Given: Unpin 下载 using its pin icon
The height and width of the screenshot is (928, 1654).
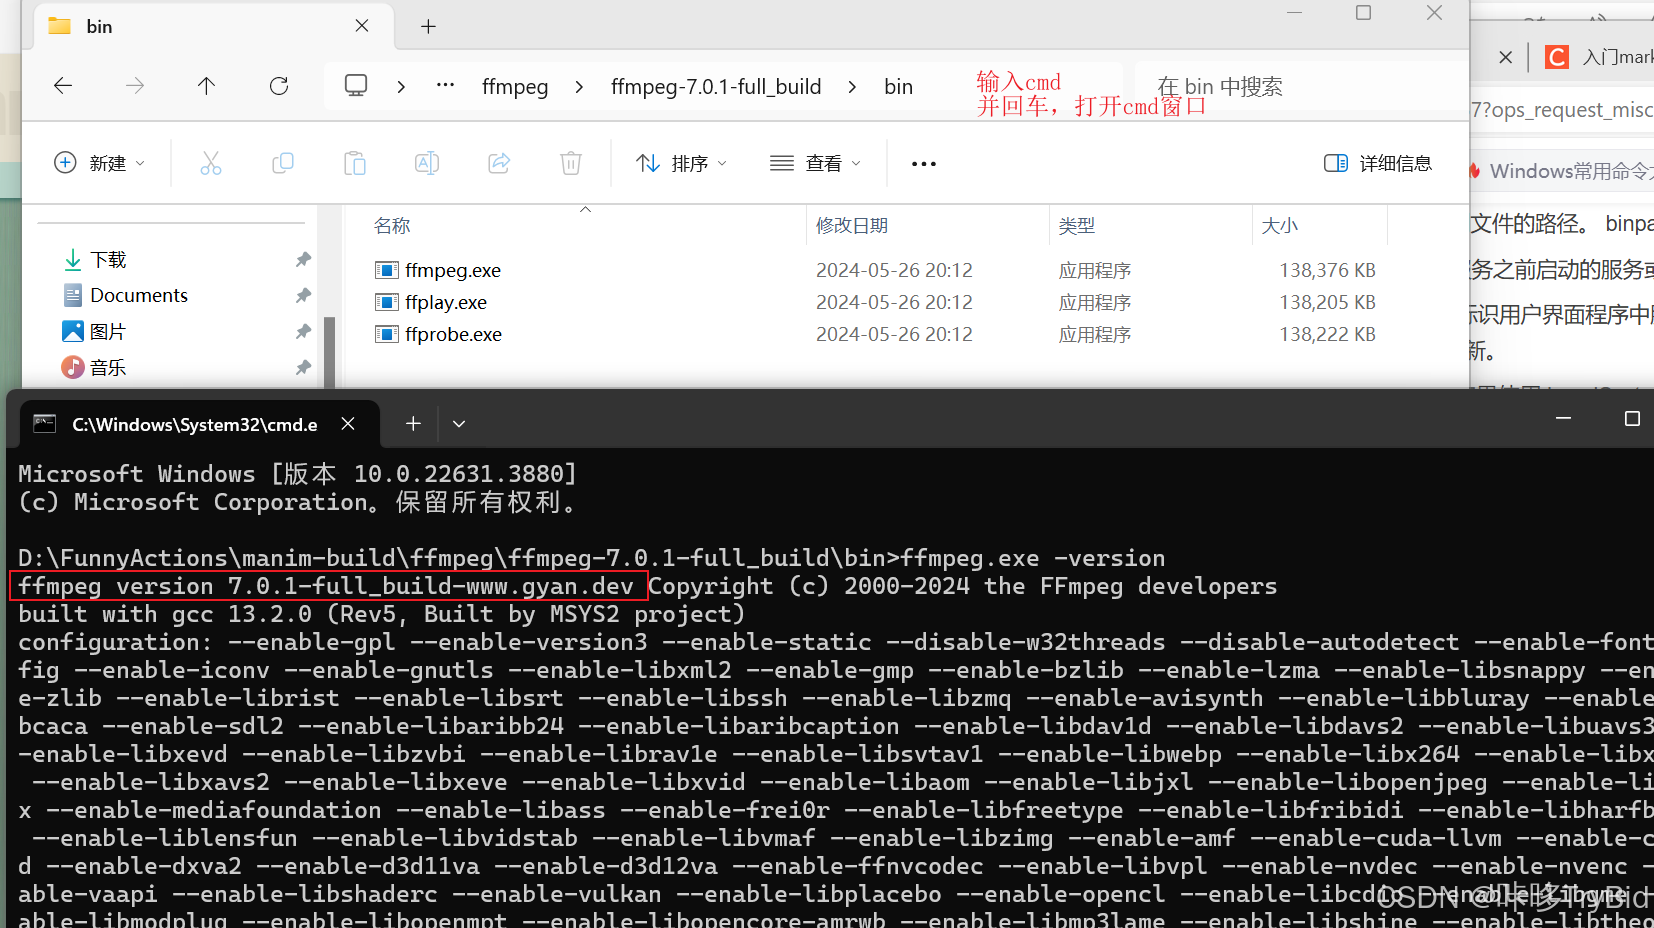Looking at the screenshot, I should (x=303, y=260).
